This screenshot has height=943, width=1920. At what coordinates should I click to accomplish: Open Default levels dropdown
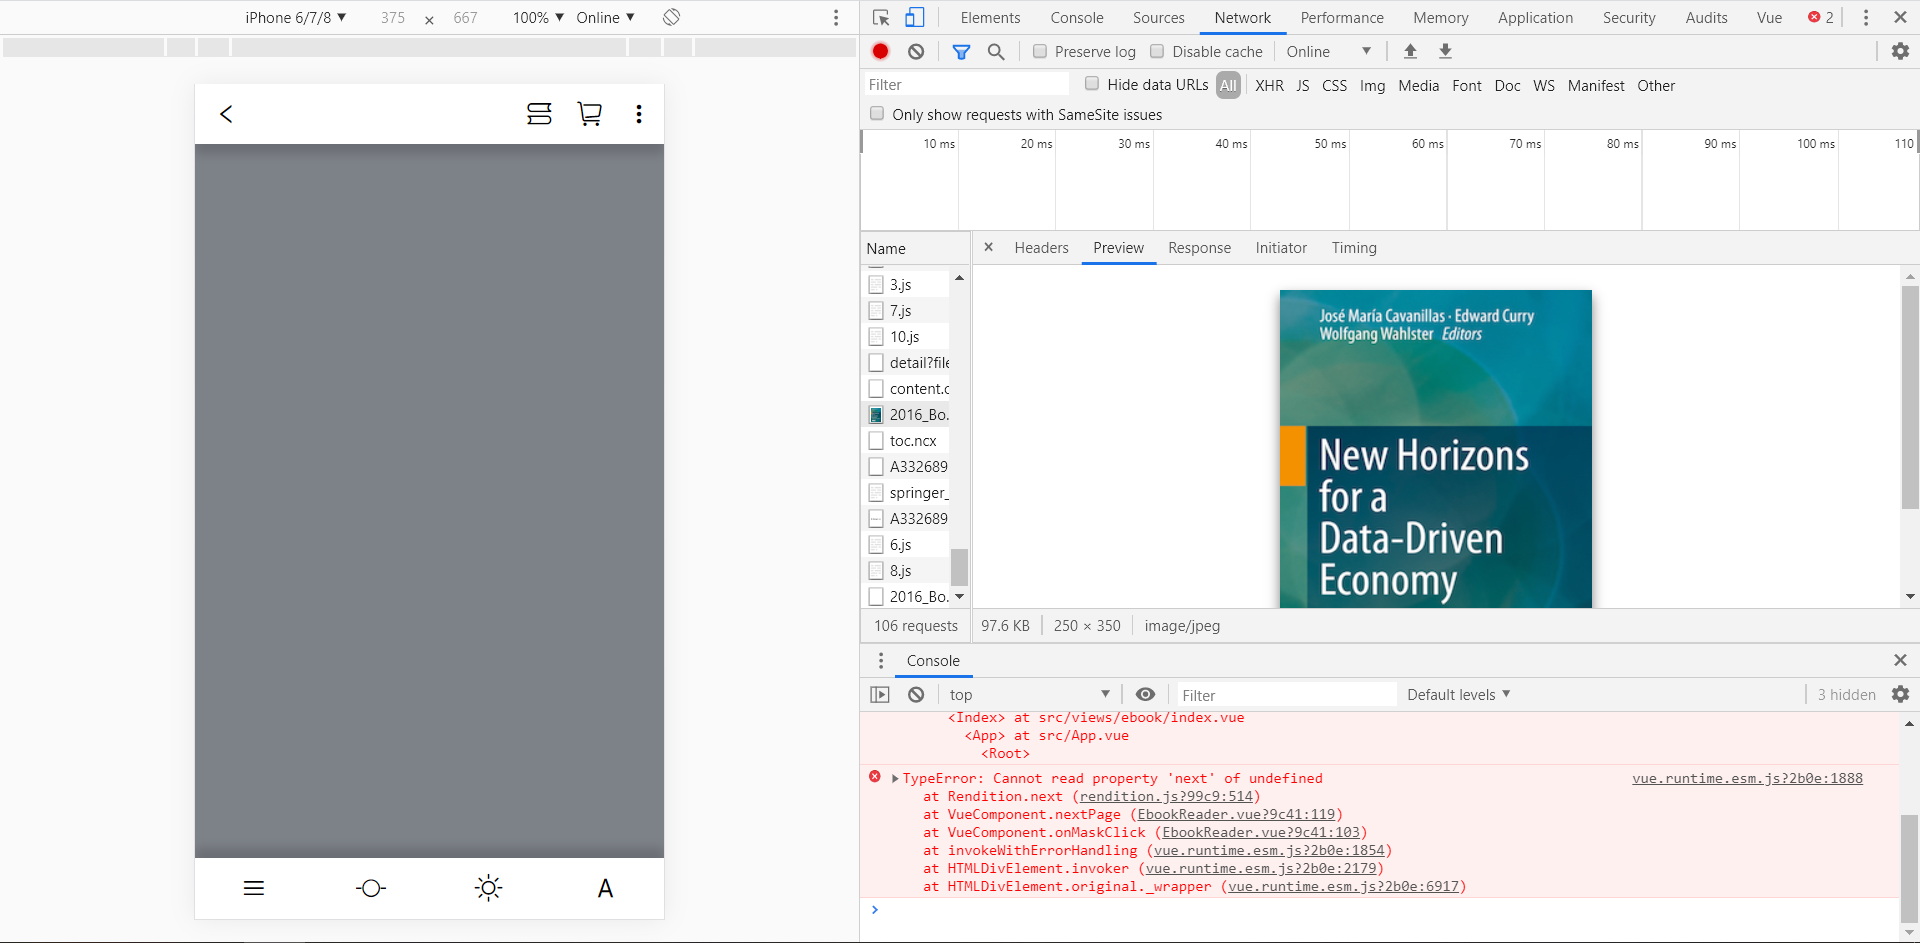(x=1458, y=694)
